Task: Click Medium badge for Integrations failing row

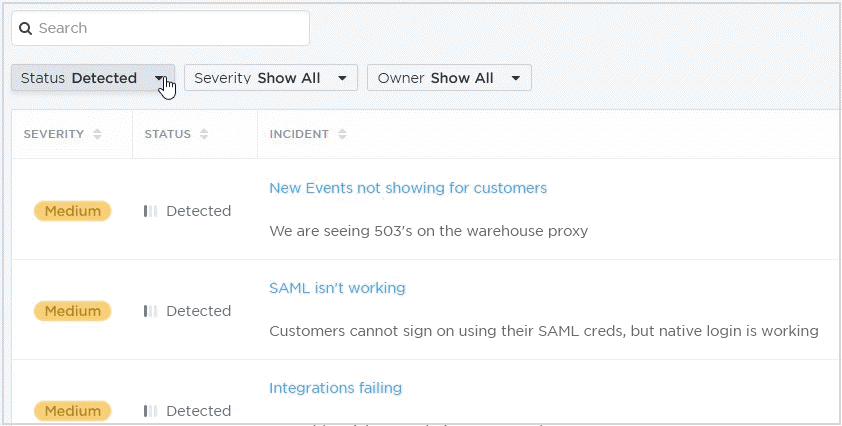Action: pyautogui.click(x=72, y=411)
